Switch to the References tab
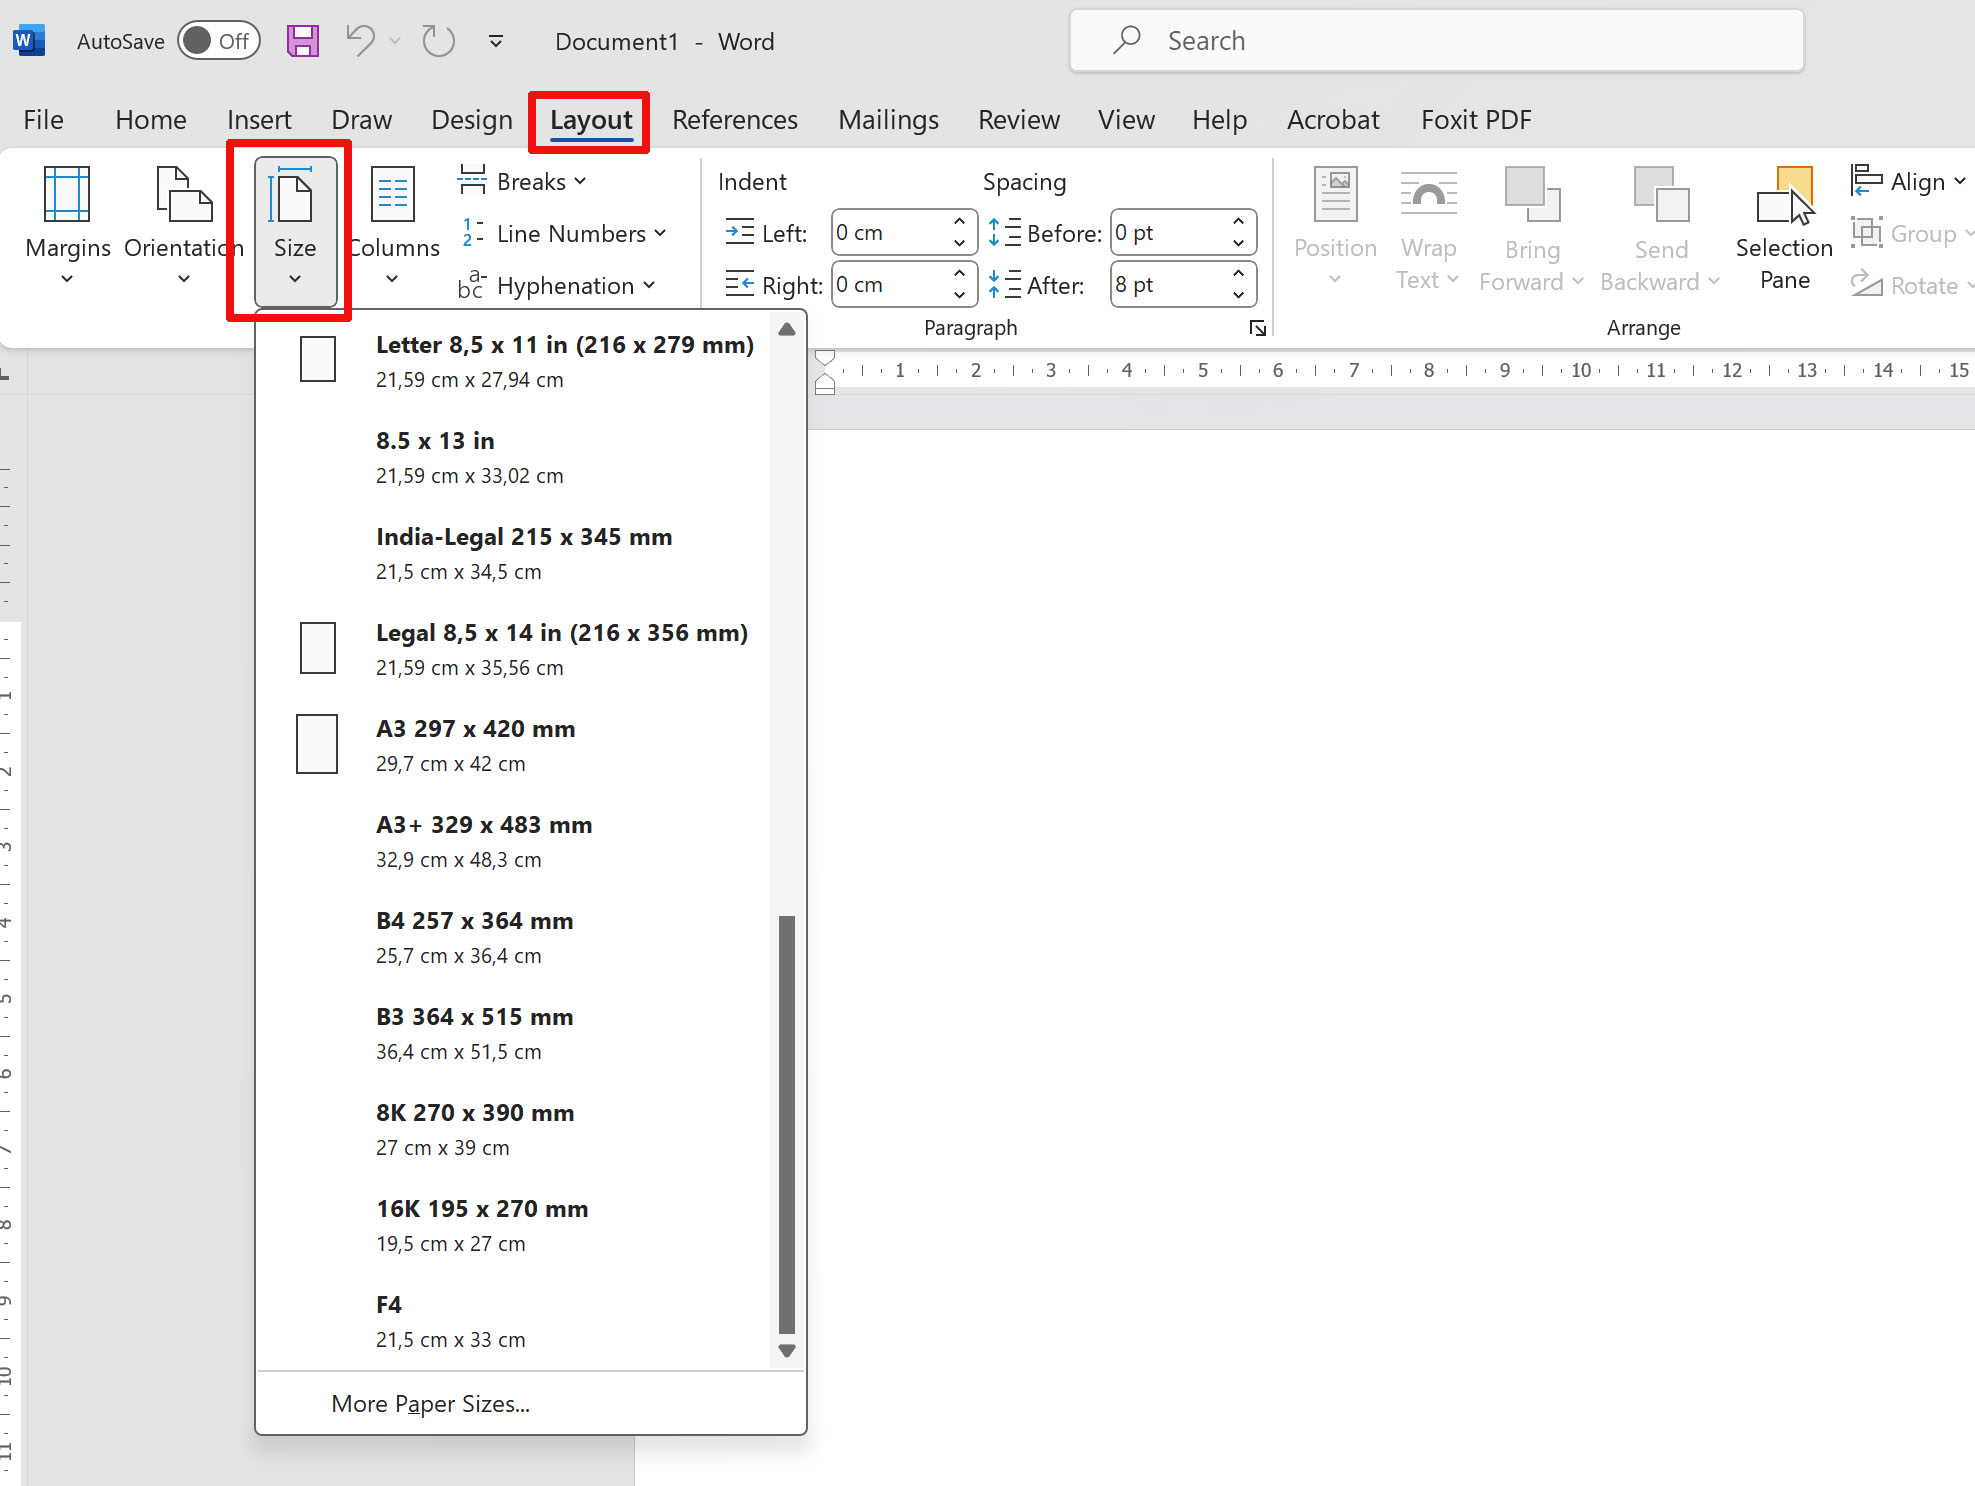 coord(734,119)
